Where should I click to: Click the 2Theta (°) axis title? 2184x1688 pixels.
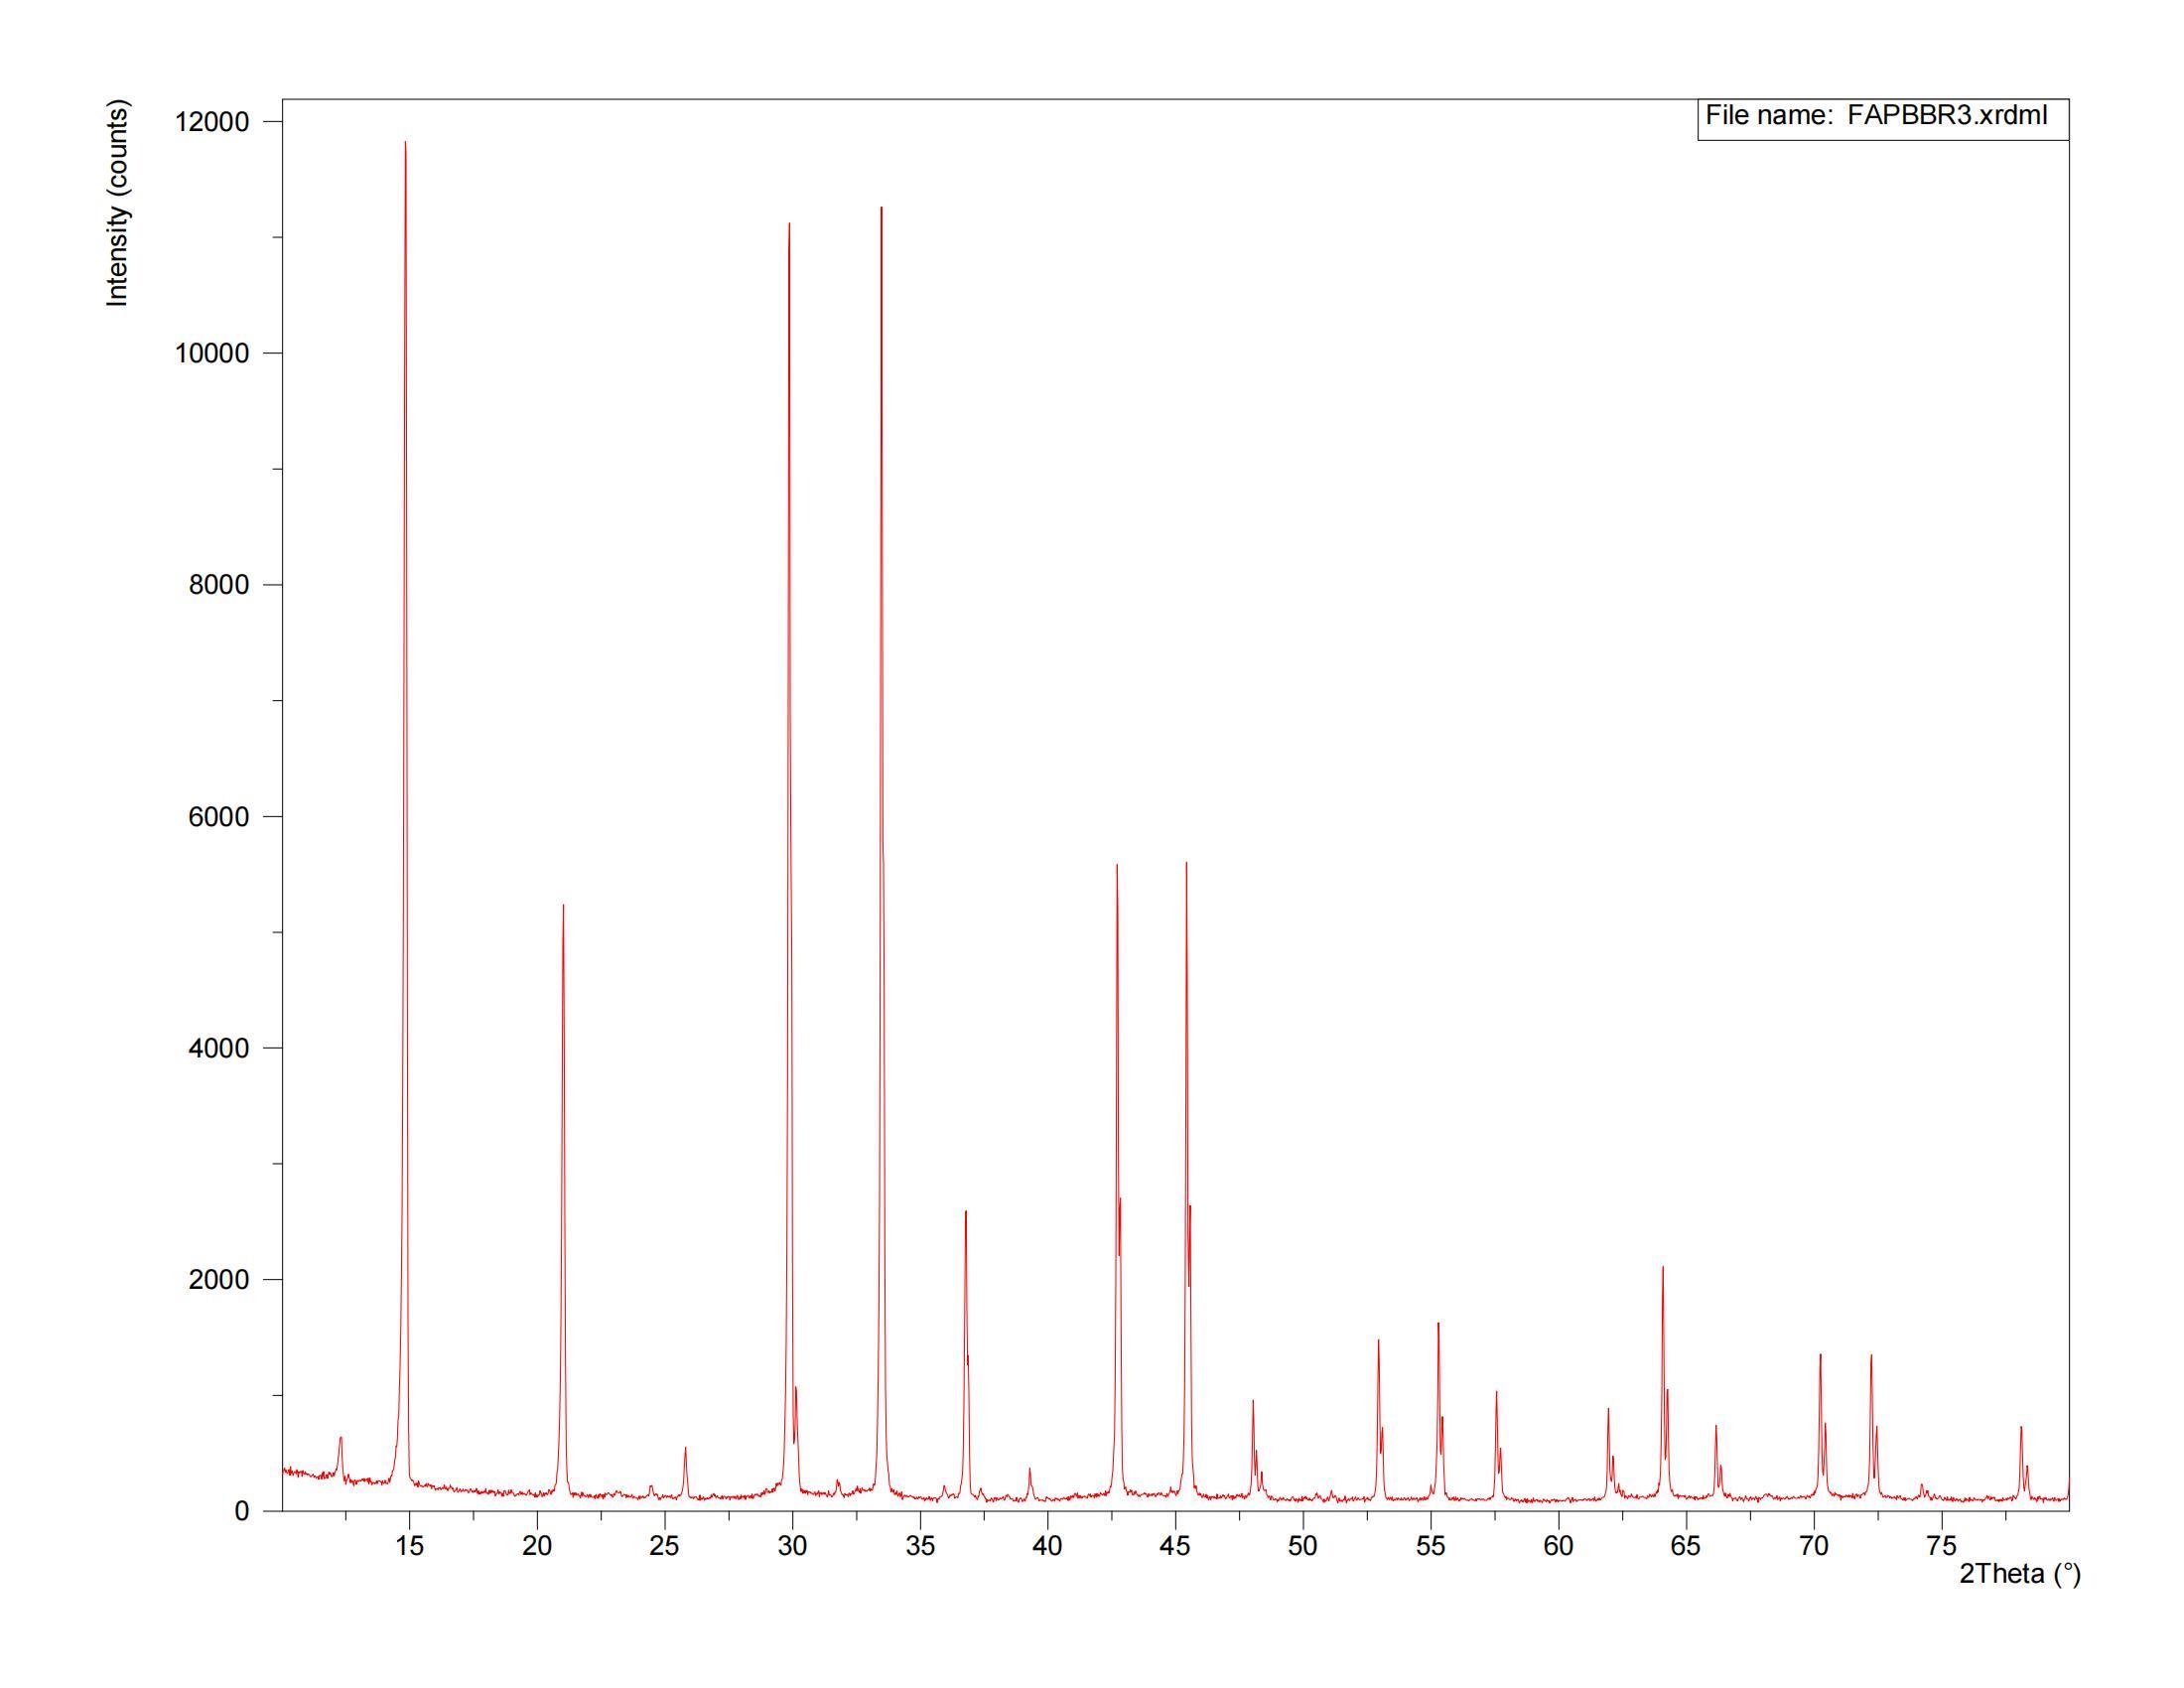pyautogui.click(x=2019, y=1574)
